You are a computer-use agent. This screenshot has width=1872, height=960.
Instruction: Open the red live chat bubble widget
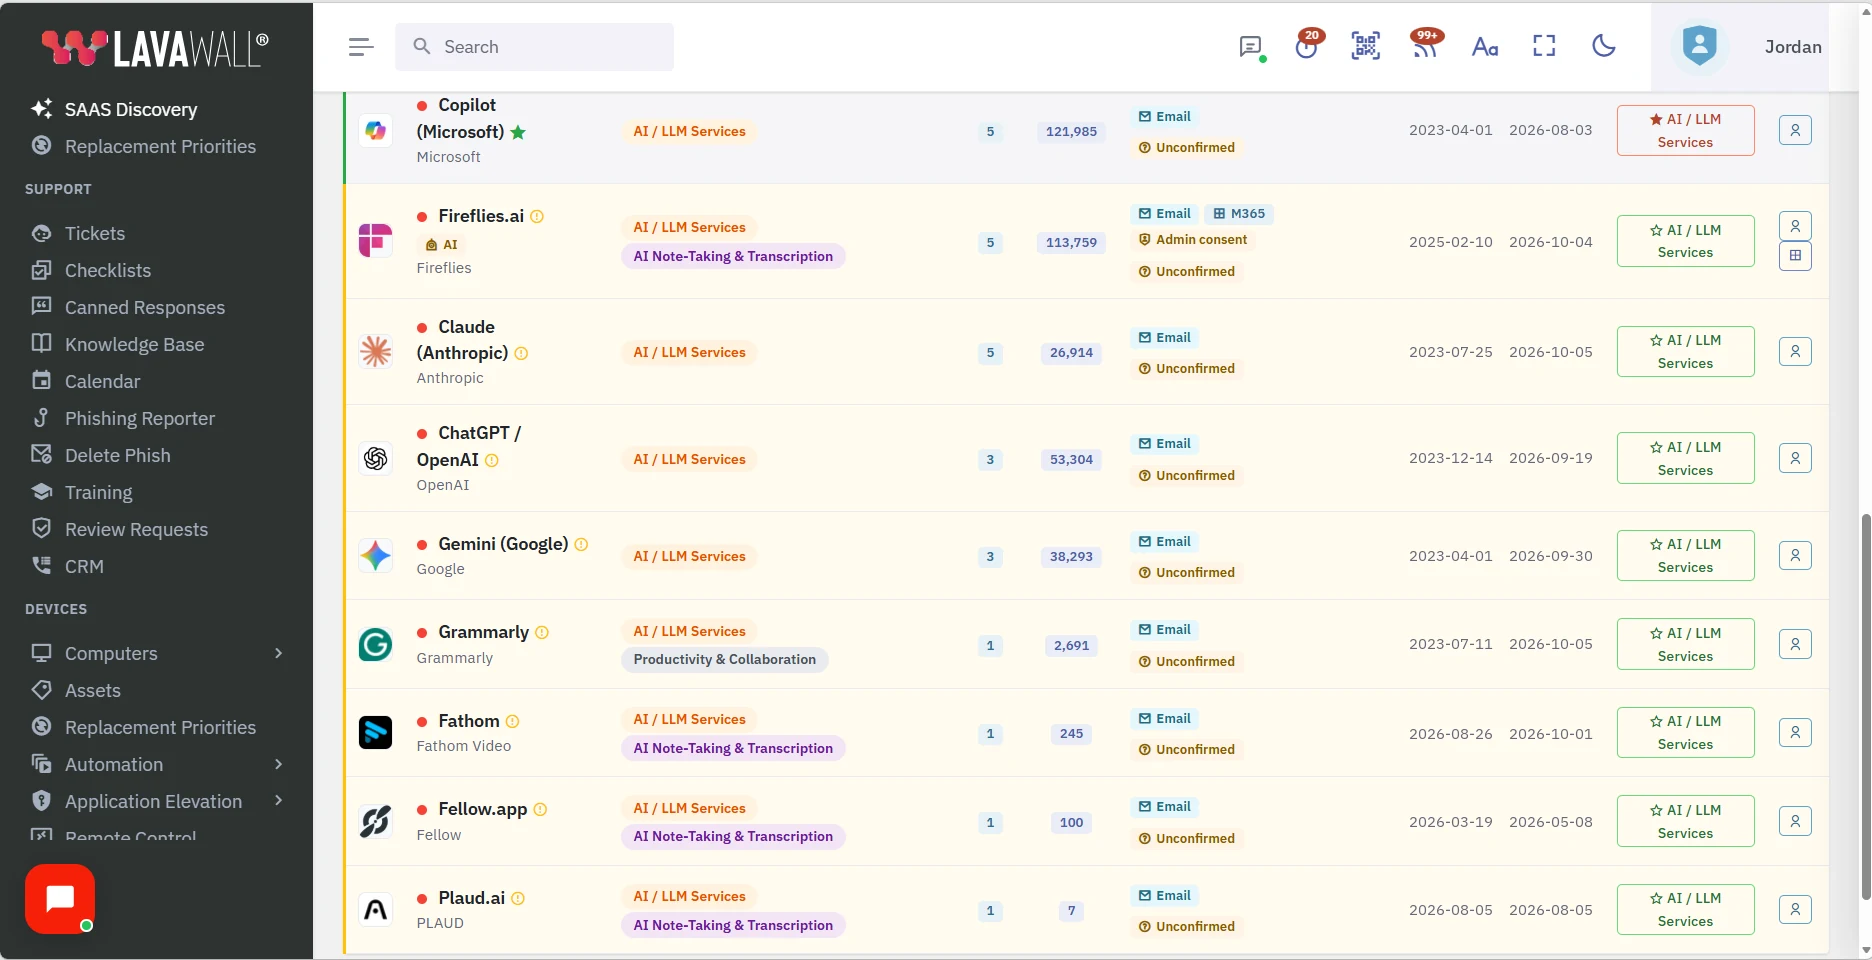(x=60, y=899)
